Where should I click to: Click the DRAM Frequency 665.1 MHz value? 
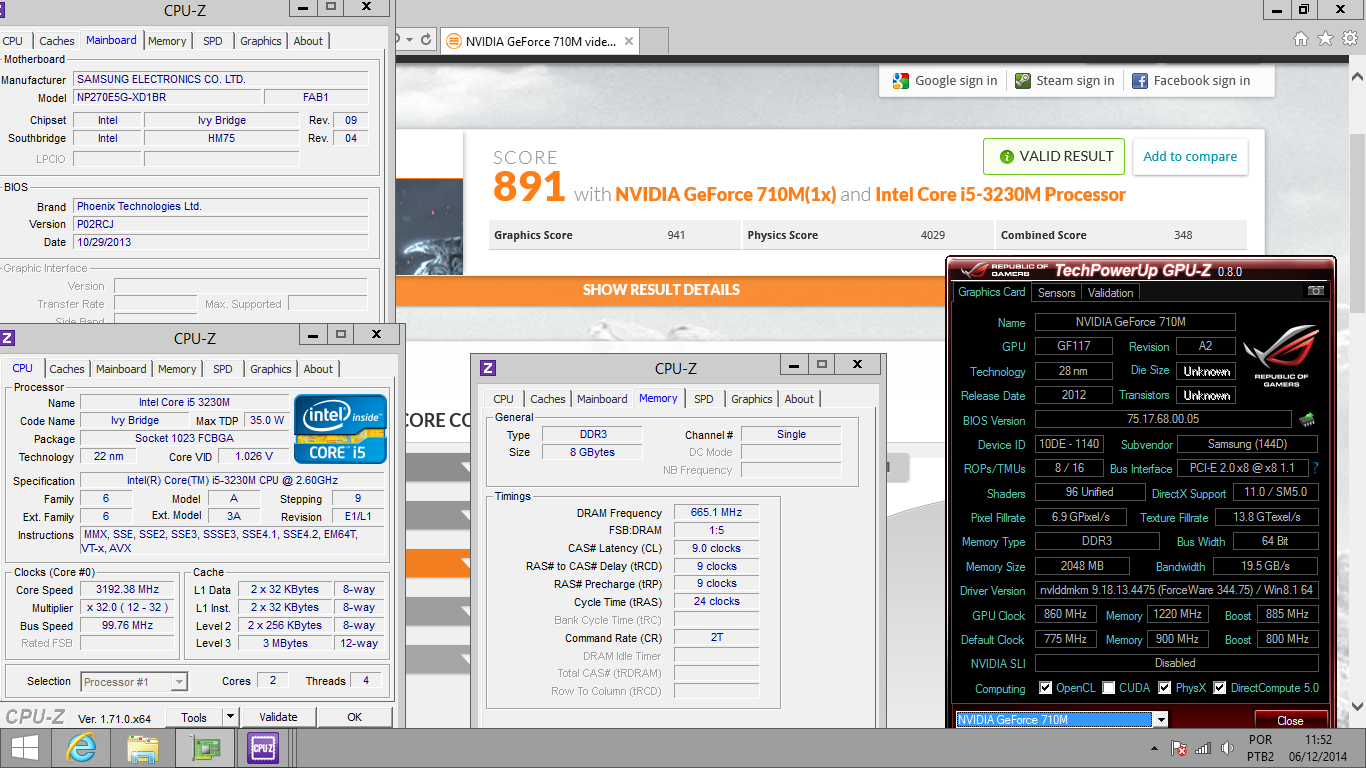pos(716,512)
